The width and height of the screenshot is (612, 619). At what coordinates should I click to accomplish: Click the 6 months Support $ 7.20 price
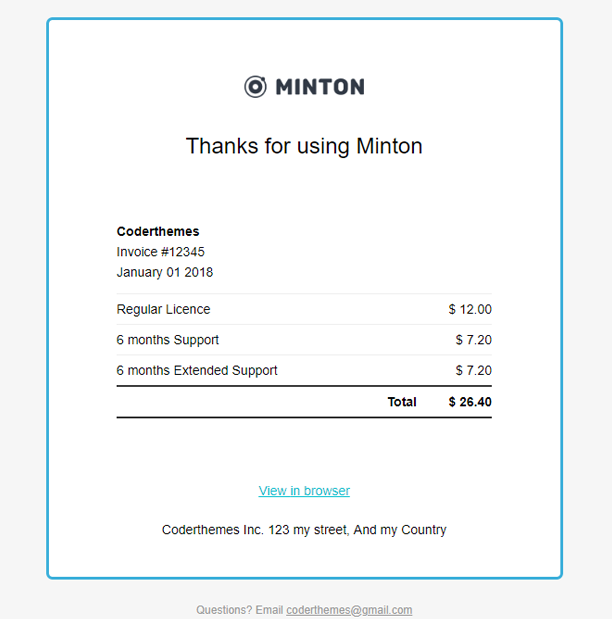[x=473, y=340]
